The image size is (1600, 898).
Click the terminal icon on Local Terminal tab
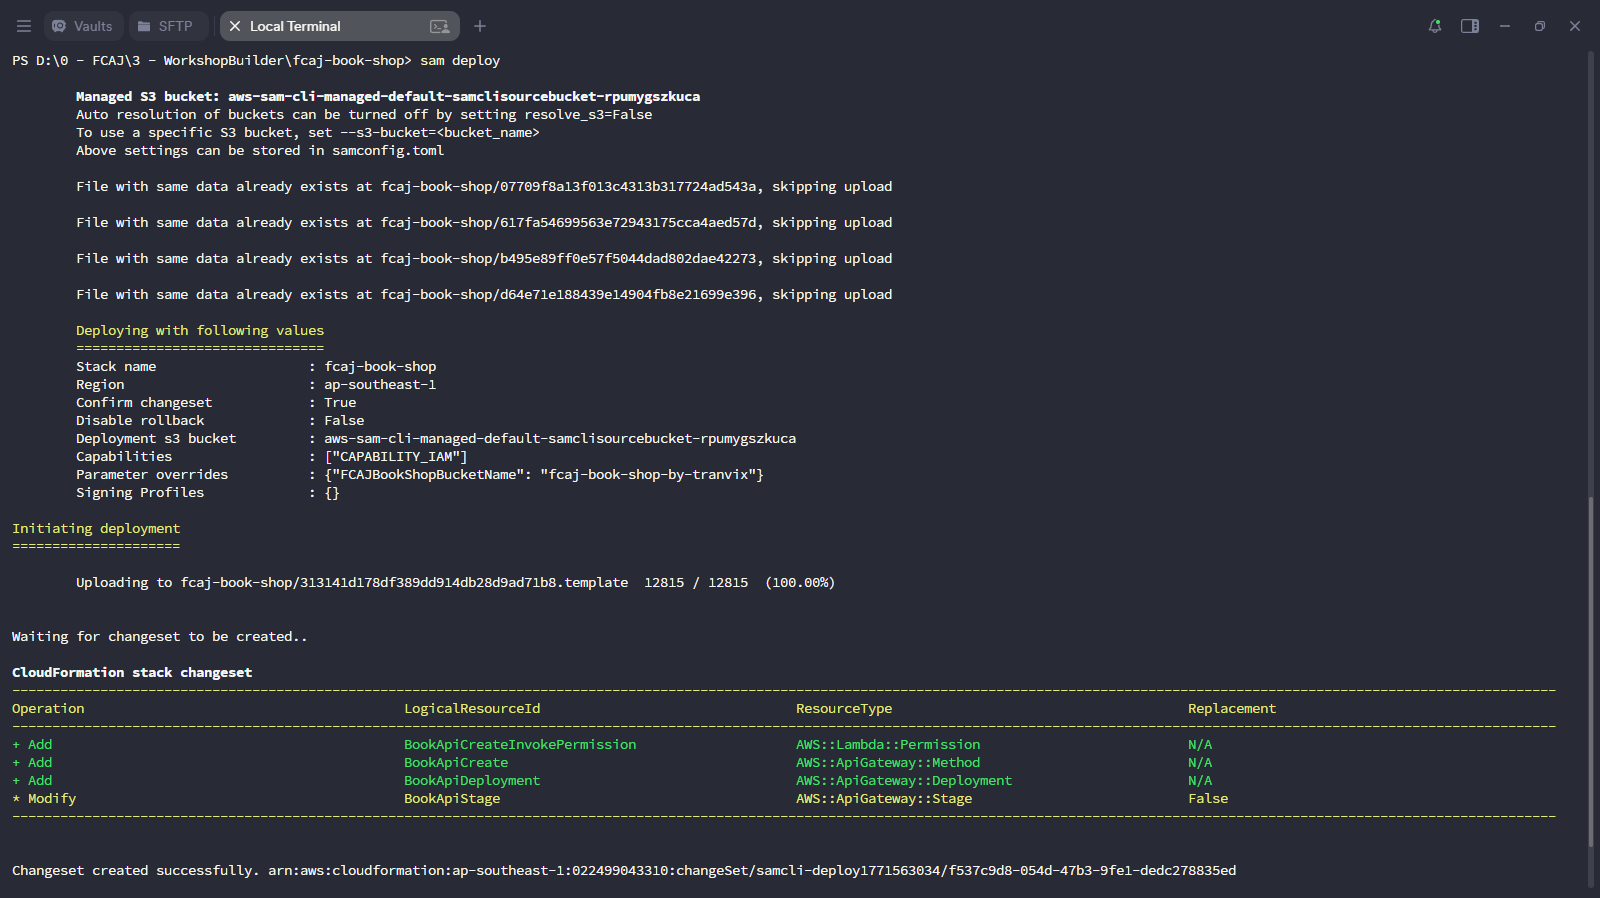(x=439, y=26)
